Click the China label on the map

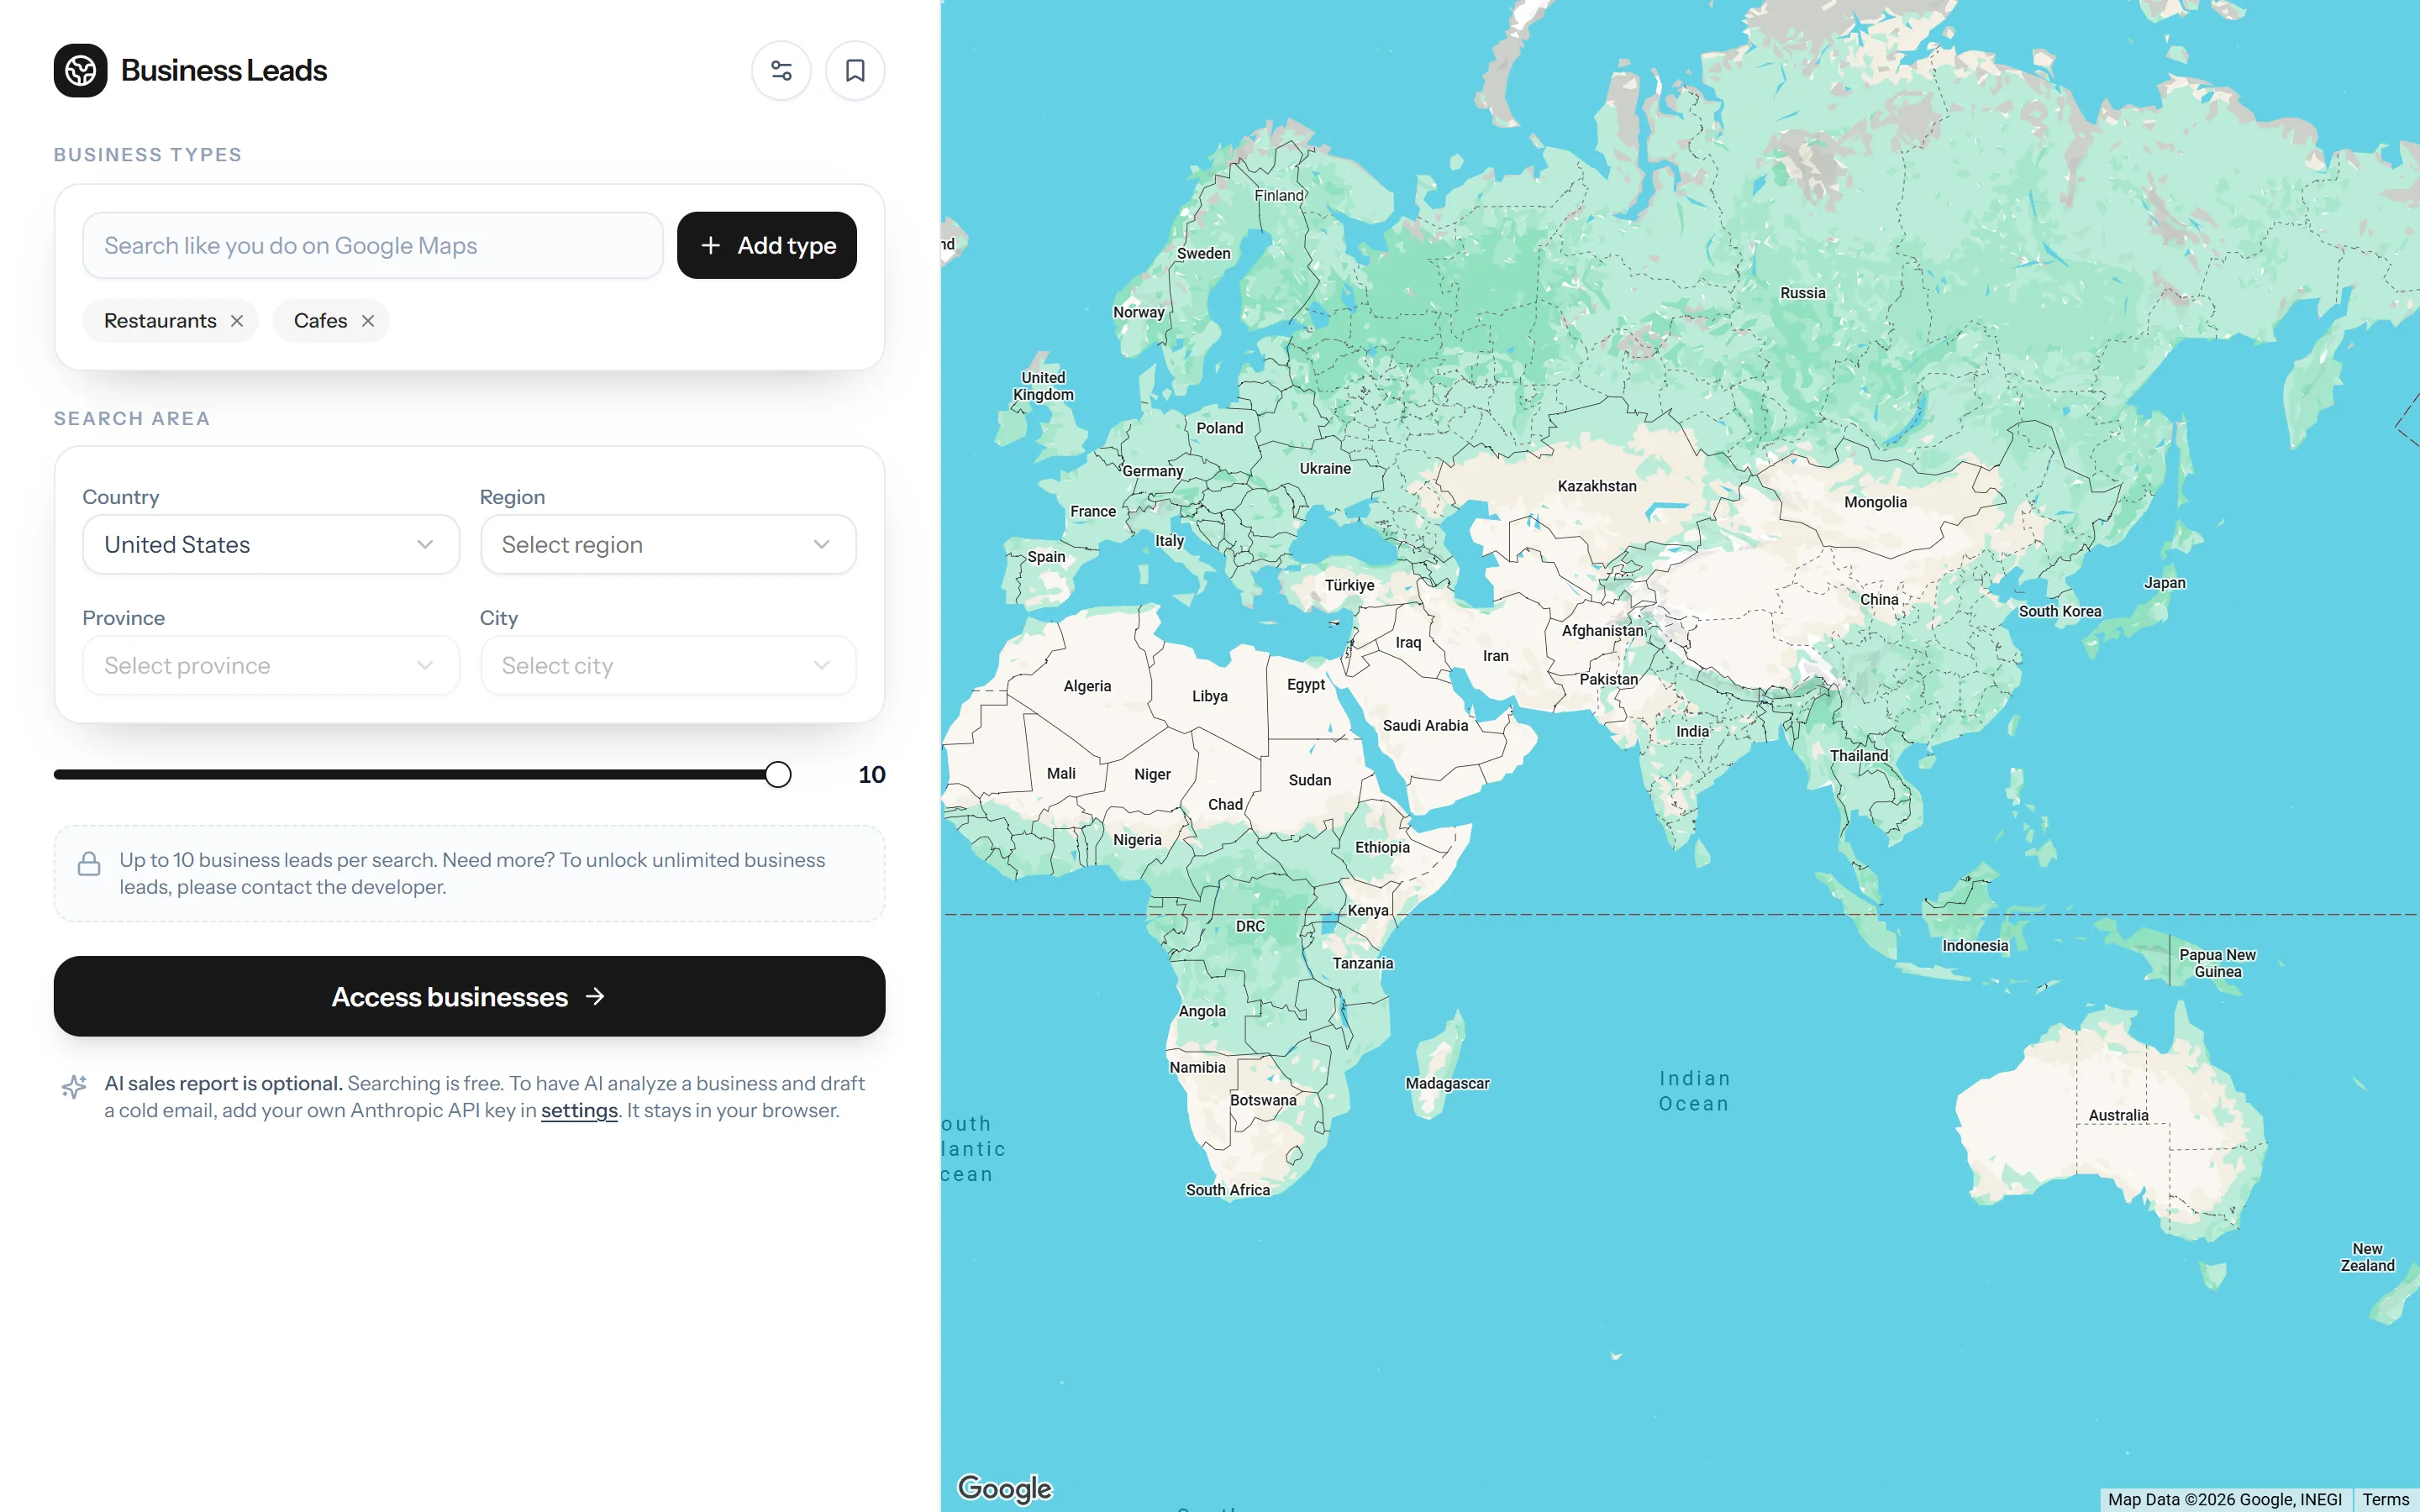coord(1879,600)
